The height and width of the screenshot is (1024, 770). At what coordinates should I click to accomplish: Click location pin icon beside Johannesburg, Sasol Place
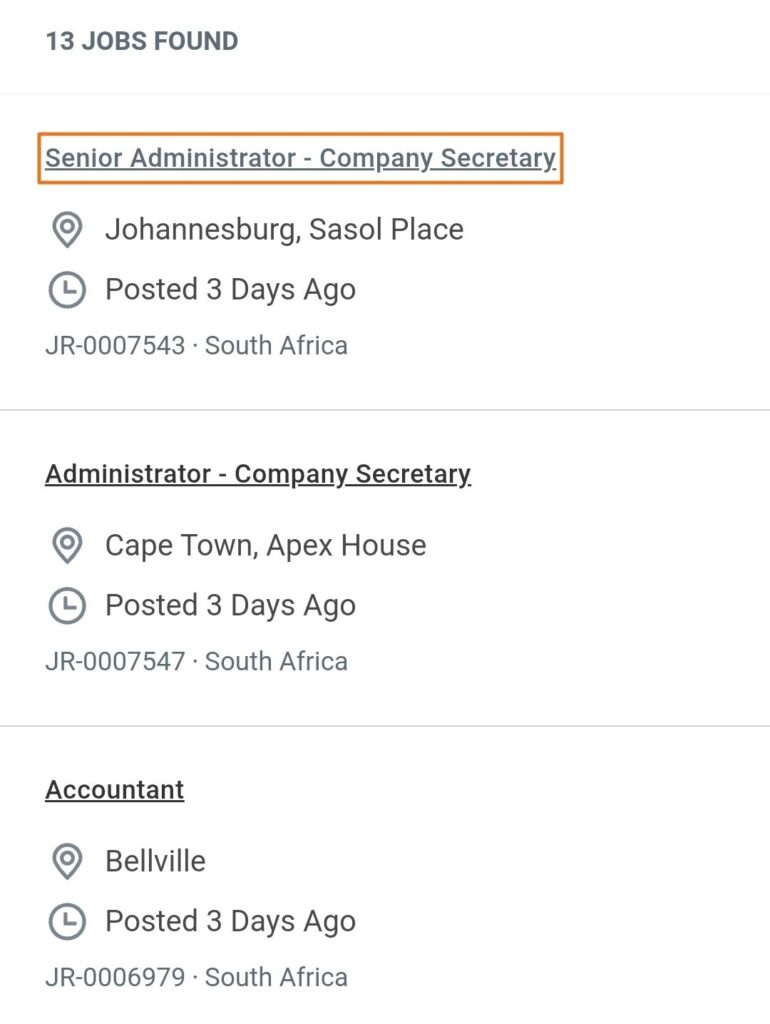(x=66, y=230)
